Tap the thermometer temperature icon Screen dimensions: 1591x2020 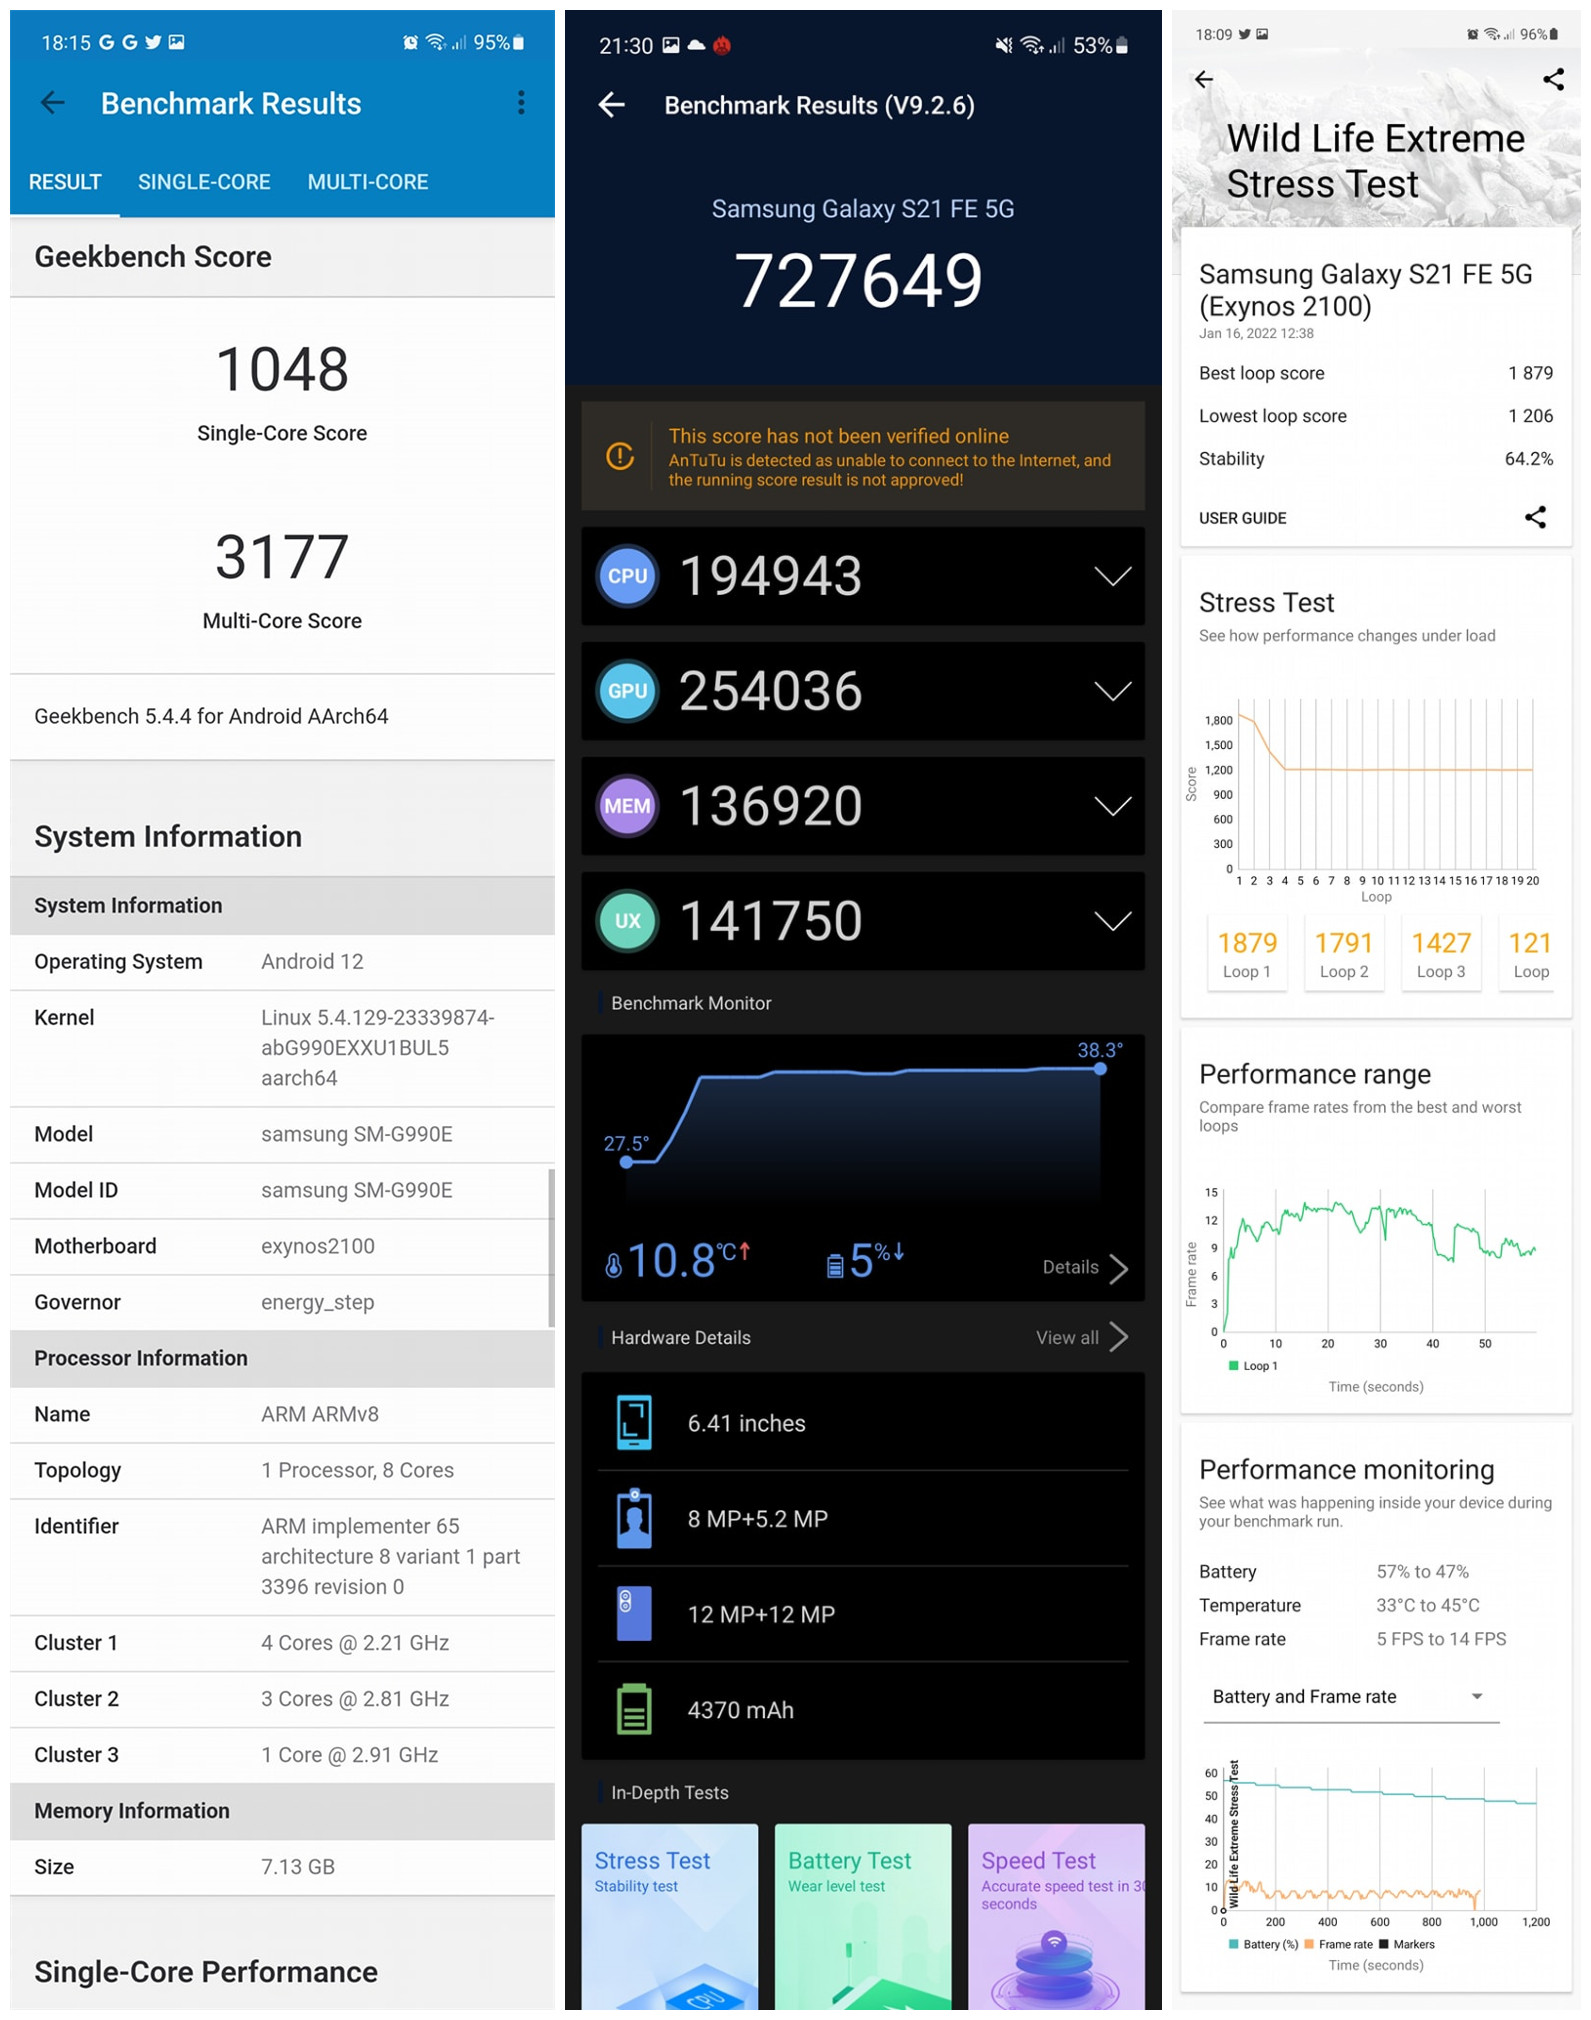[613, 1266]
